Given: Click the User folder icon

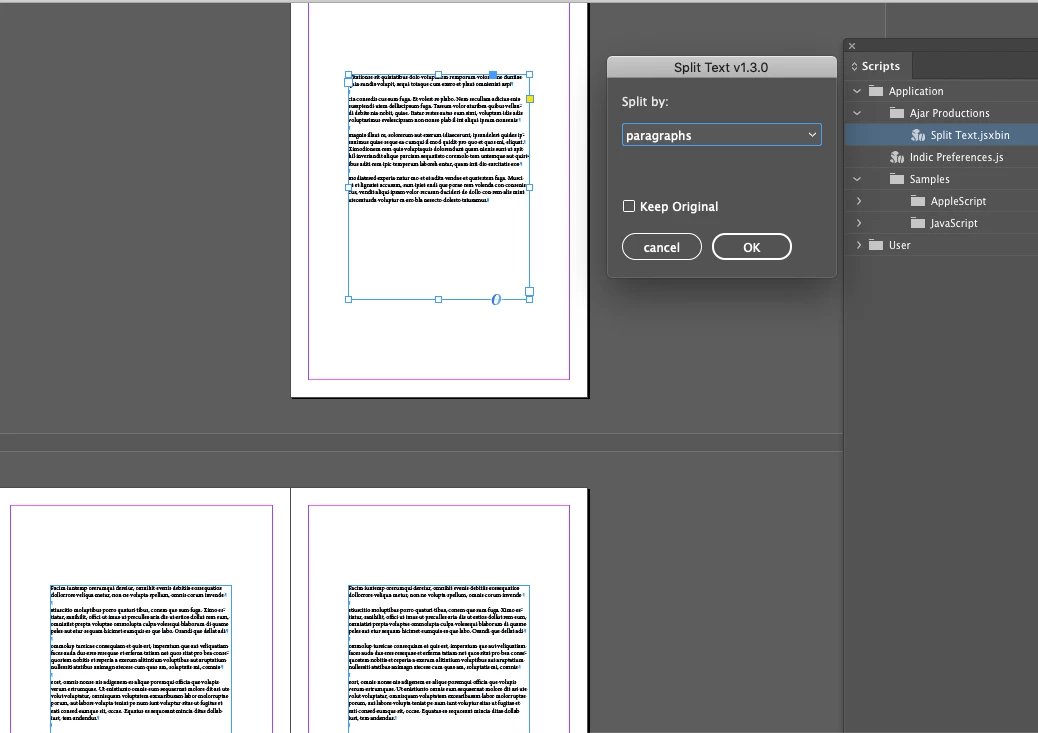Looking at the screenshot, I should [876, 245].
